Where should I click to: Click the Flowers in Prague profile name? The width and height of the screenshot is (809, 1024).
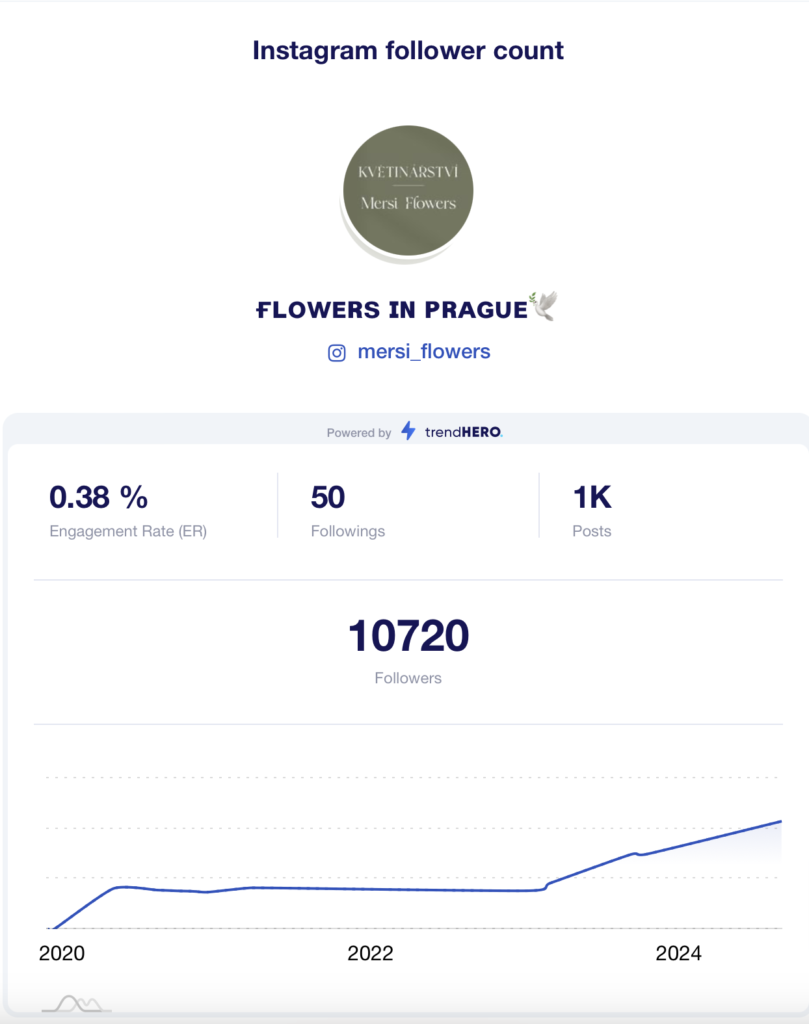391,310
